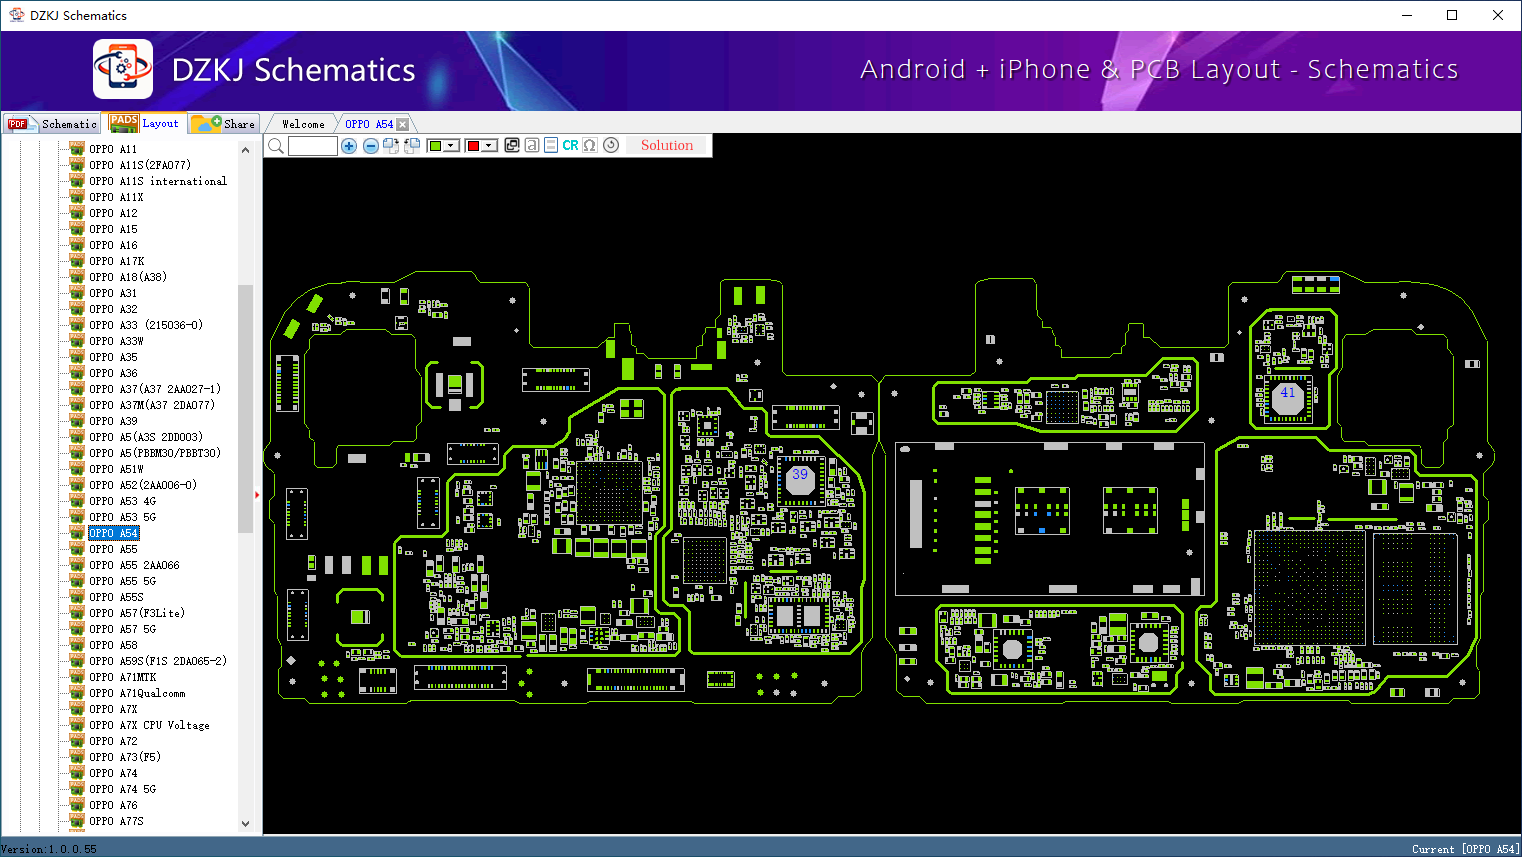
Task: Click the PADS icon beside OPPO A31
Action: (x=77, y=293)
